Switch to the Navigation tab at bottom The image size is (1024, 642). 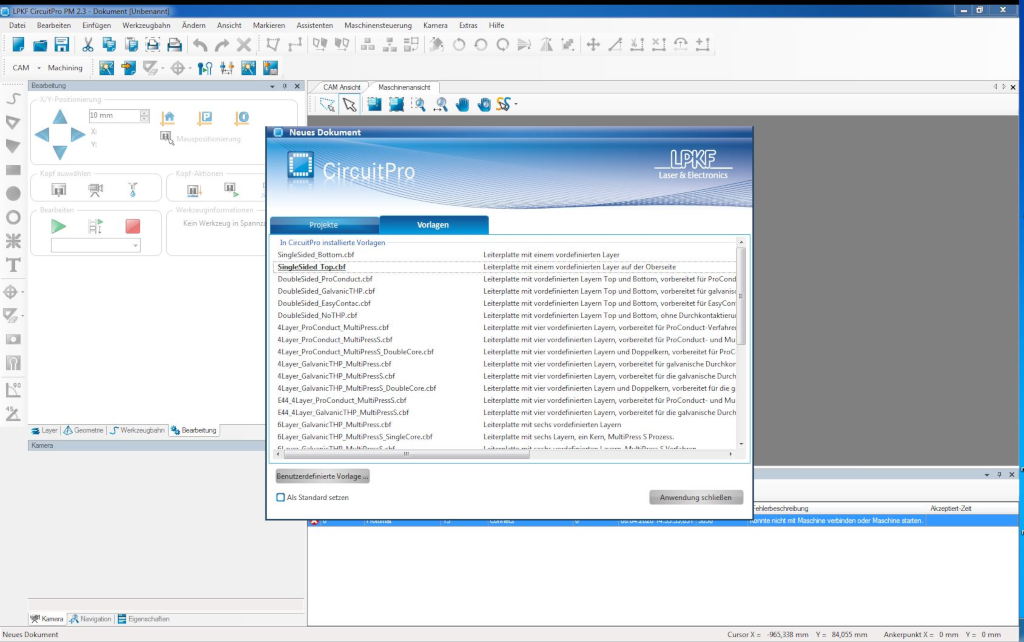(91, 618)
